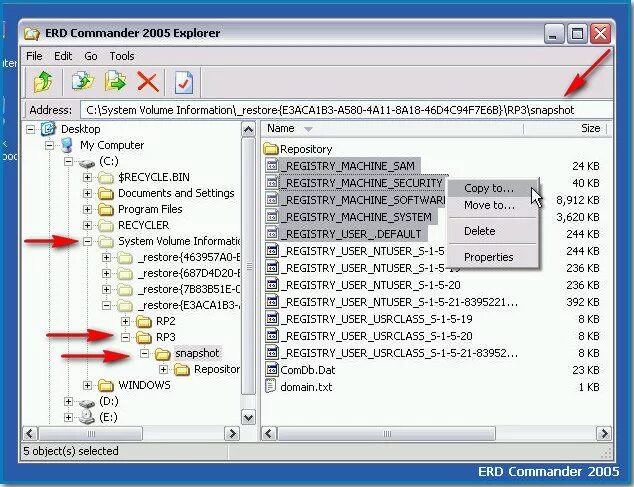Click the _REGISTRY_USER_NTUSER_S-1-5-20 file icon
The image size is (634, 487).
(272, 284)
